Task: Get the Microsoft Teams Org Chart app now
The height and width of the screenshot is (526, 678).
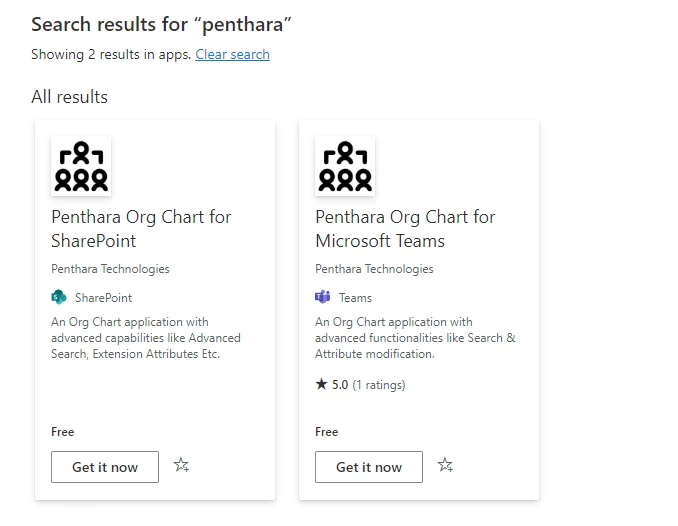Action: 369,467
